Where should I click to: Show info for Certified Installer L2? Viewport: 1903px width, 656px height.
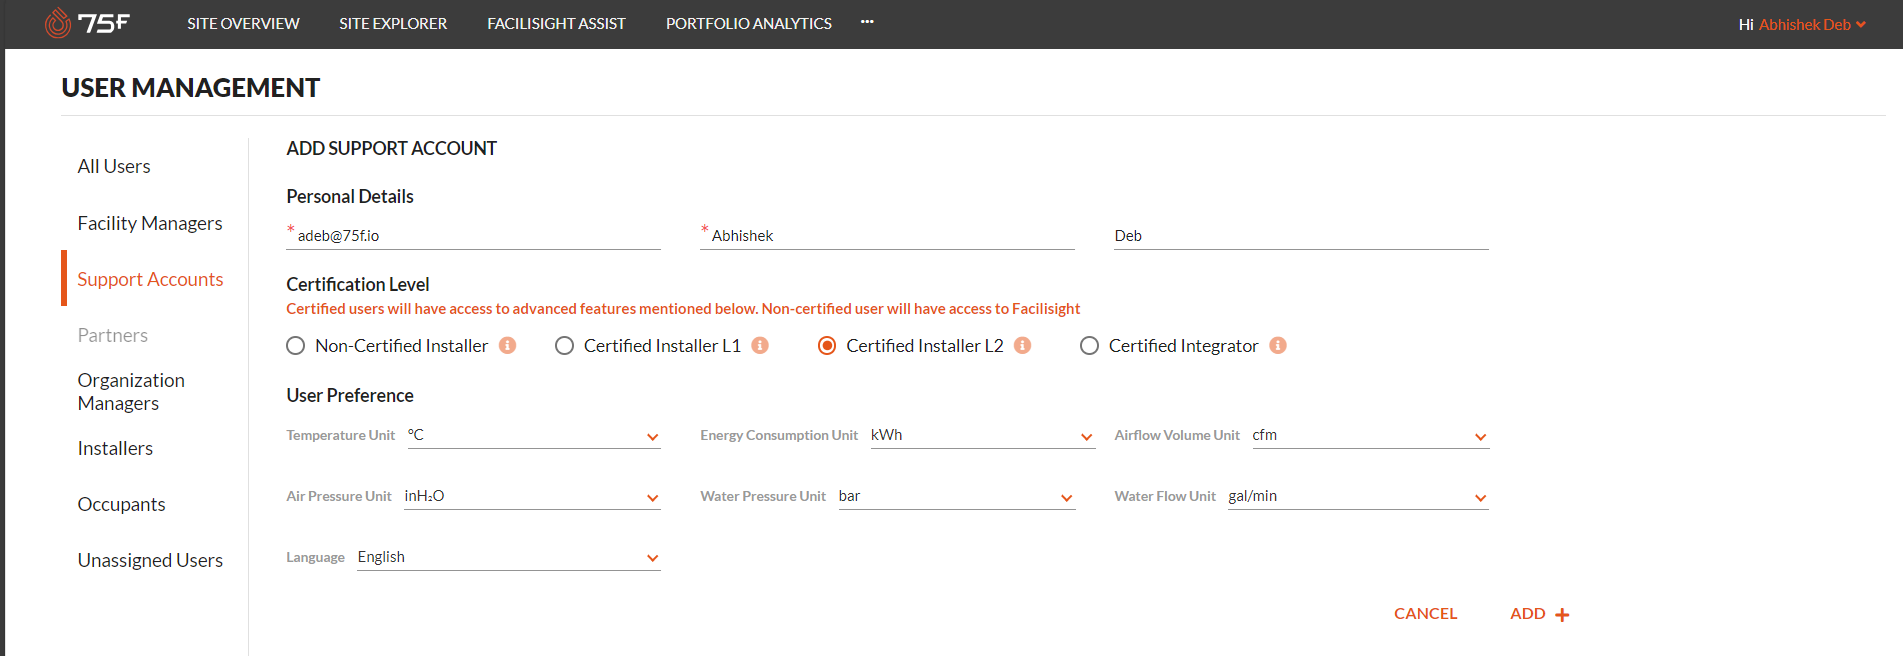(1022, 345)
